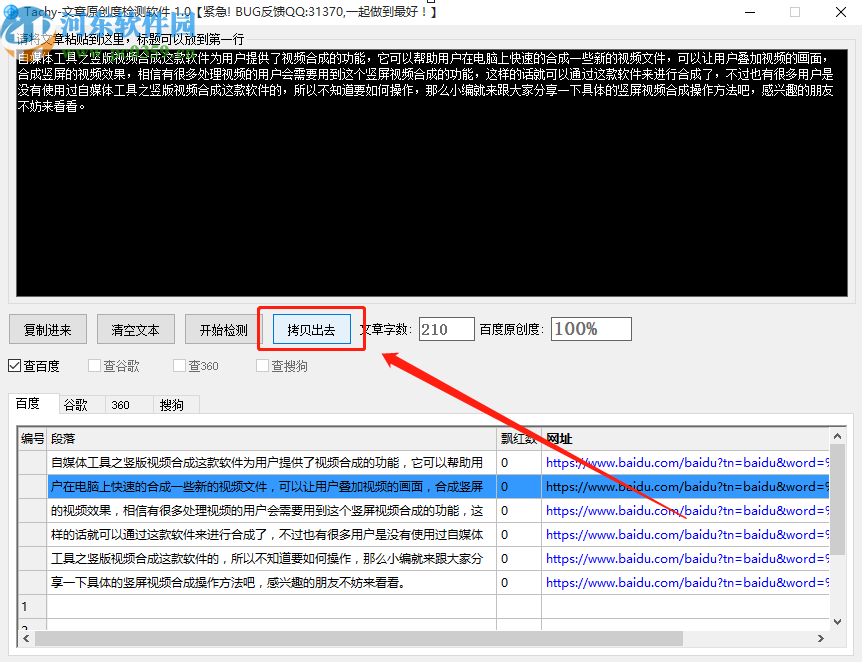Screen dimensions: 862x662
Task: Click the 清空文本 button to clear text
Action: pyautogui.click(x=134, y=328)
